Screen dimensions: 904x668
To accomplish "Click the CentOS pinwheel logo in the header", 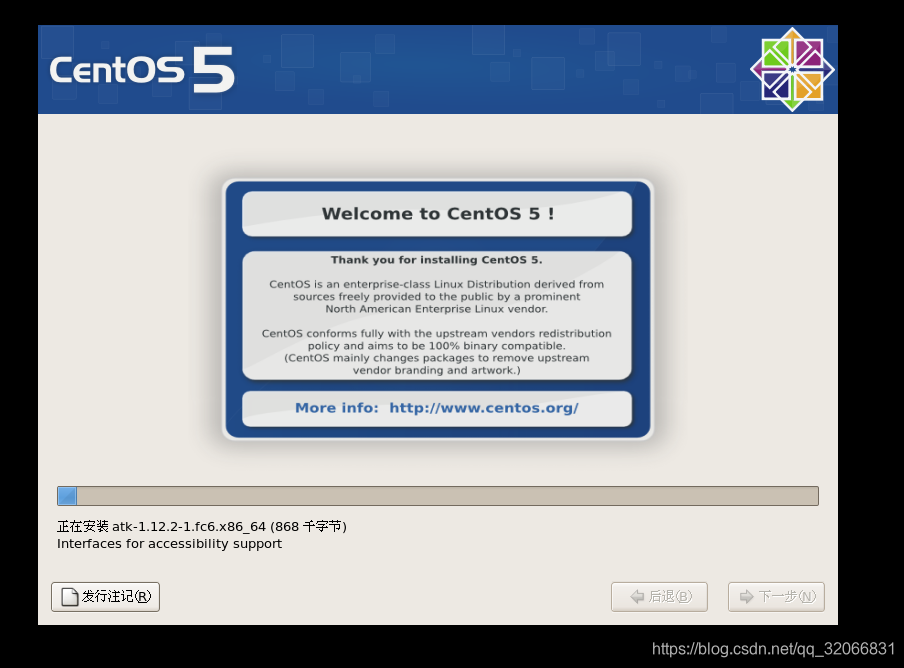I will coord(792,69).
